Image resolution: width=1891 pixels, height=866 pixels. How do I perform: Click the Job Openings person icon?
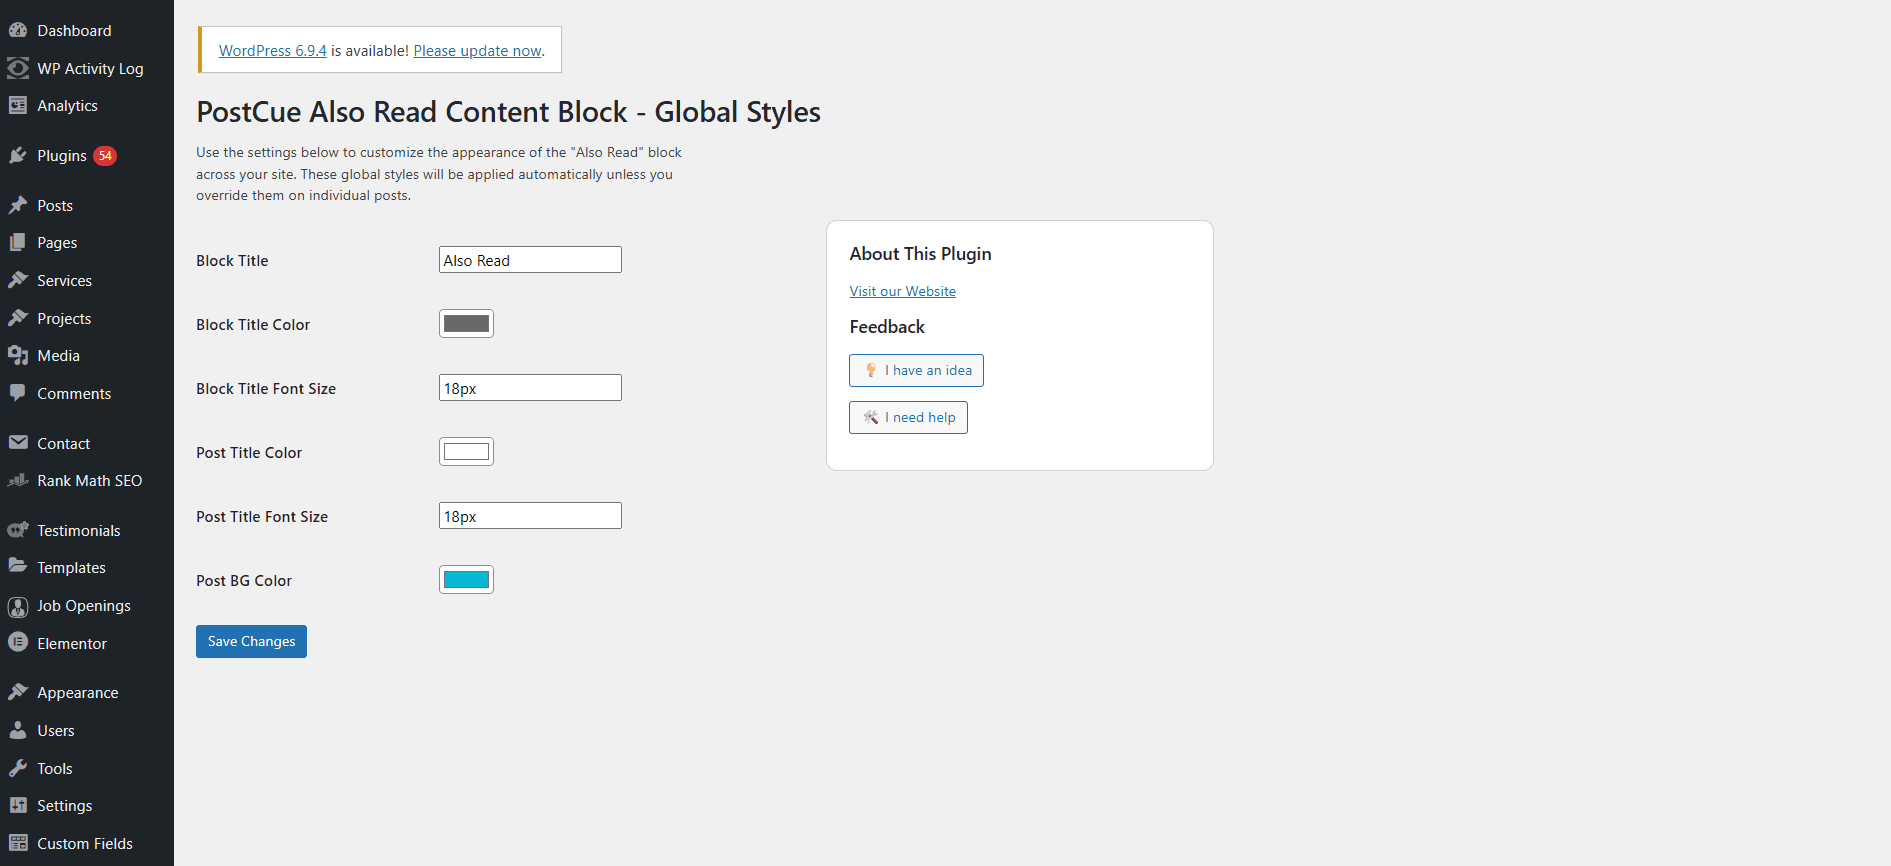(x=18, y=605)
